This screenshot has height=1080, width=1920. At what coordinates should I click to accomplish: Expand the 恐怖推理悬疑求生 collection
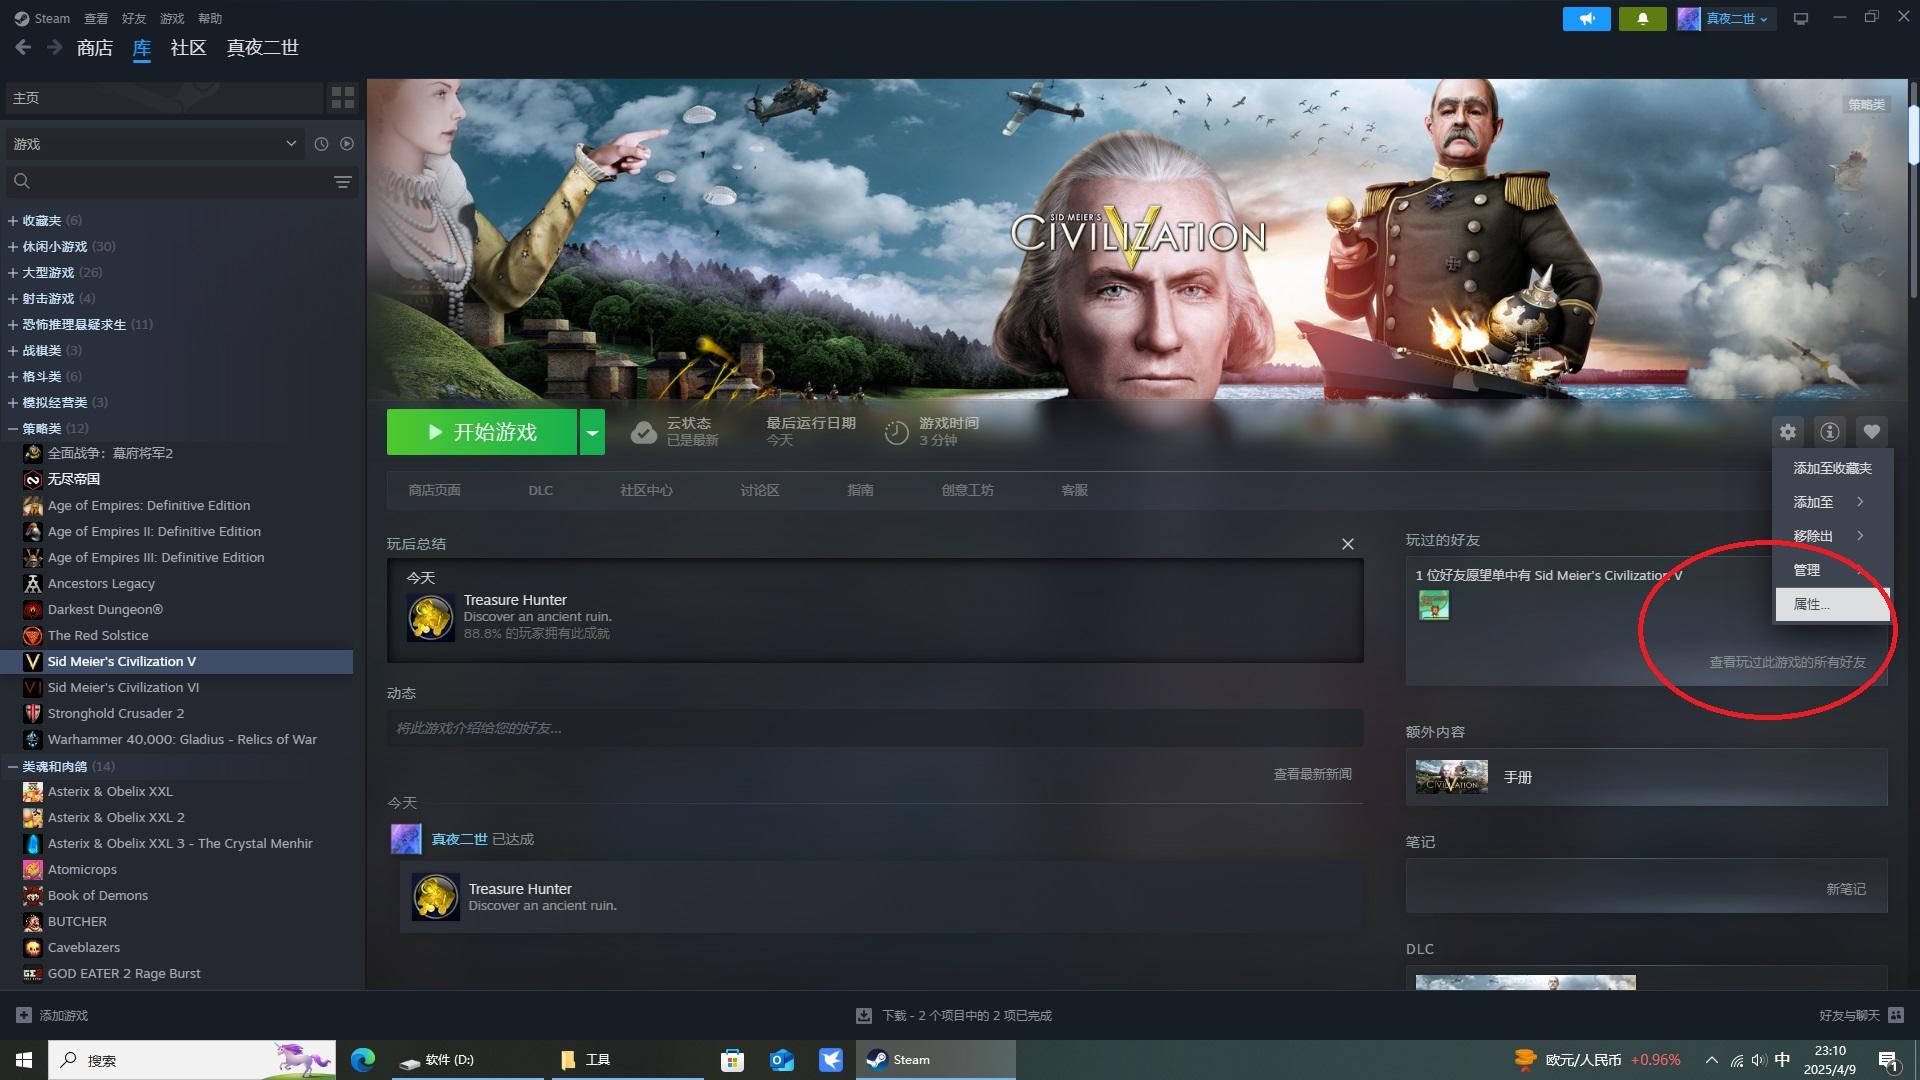[x=13, y=325]
